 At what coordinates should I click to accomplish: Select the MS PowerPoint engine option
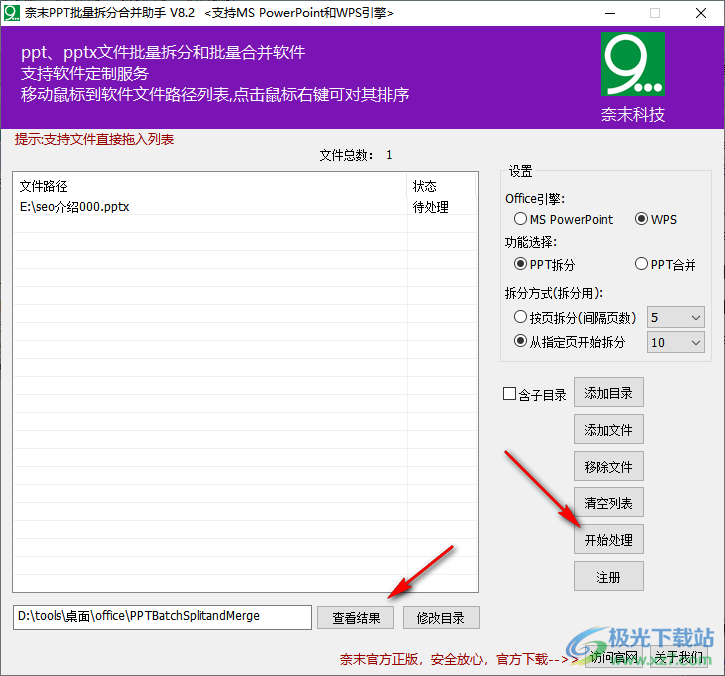(x=563, y=219)
